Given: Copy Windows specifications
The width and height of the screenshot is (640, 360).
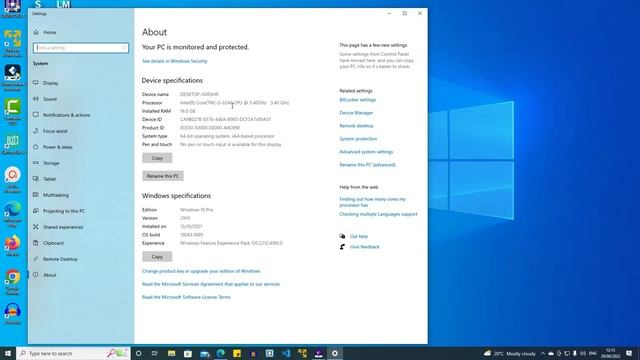Looking at the screenshot, I should click(157, 257).
